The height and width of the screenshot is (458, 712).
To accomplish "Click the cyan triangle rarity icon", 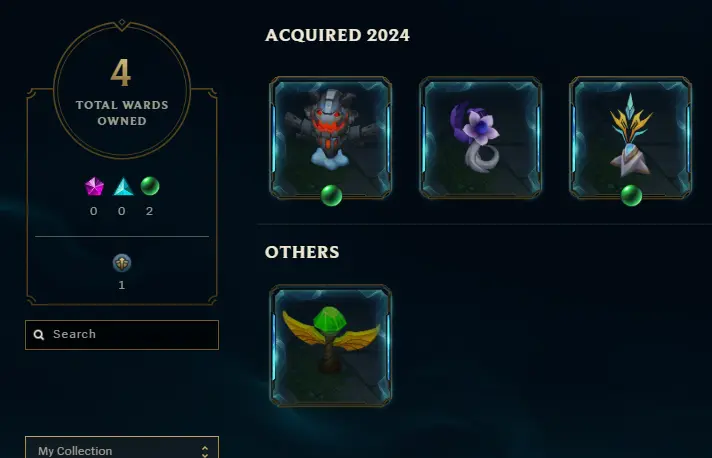I will point(123,187).
